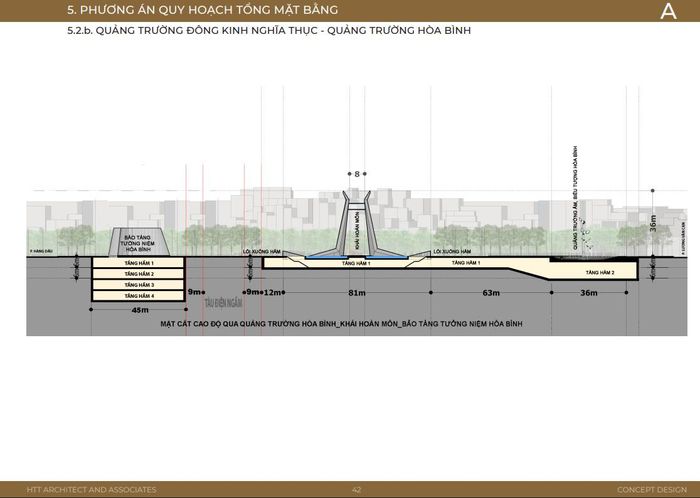Select the '12m' dimension text
Image resolution: width=700 pixels, height=498 pixels.
[272, 293]
